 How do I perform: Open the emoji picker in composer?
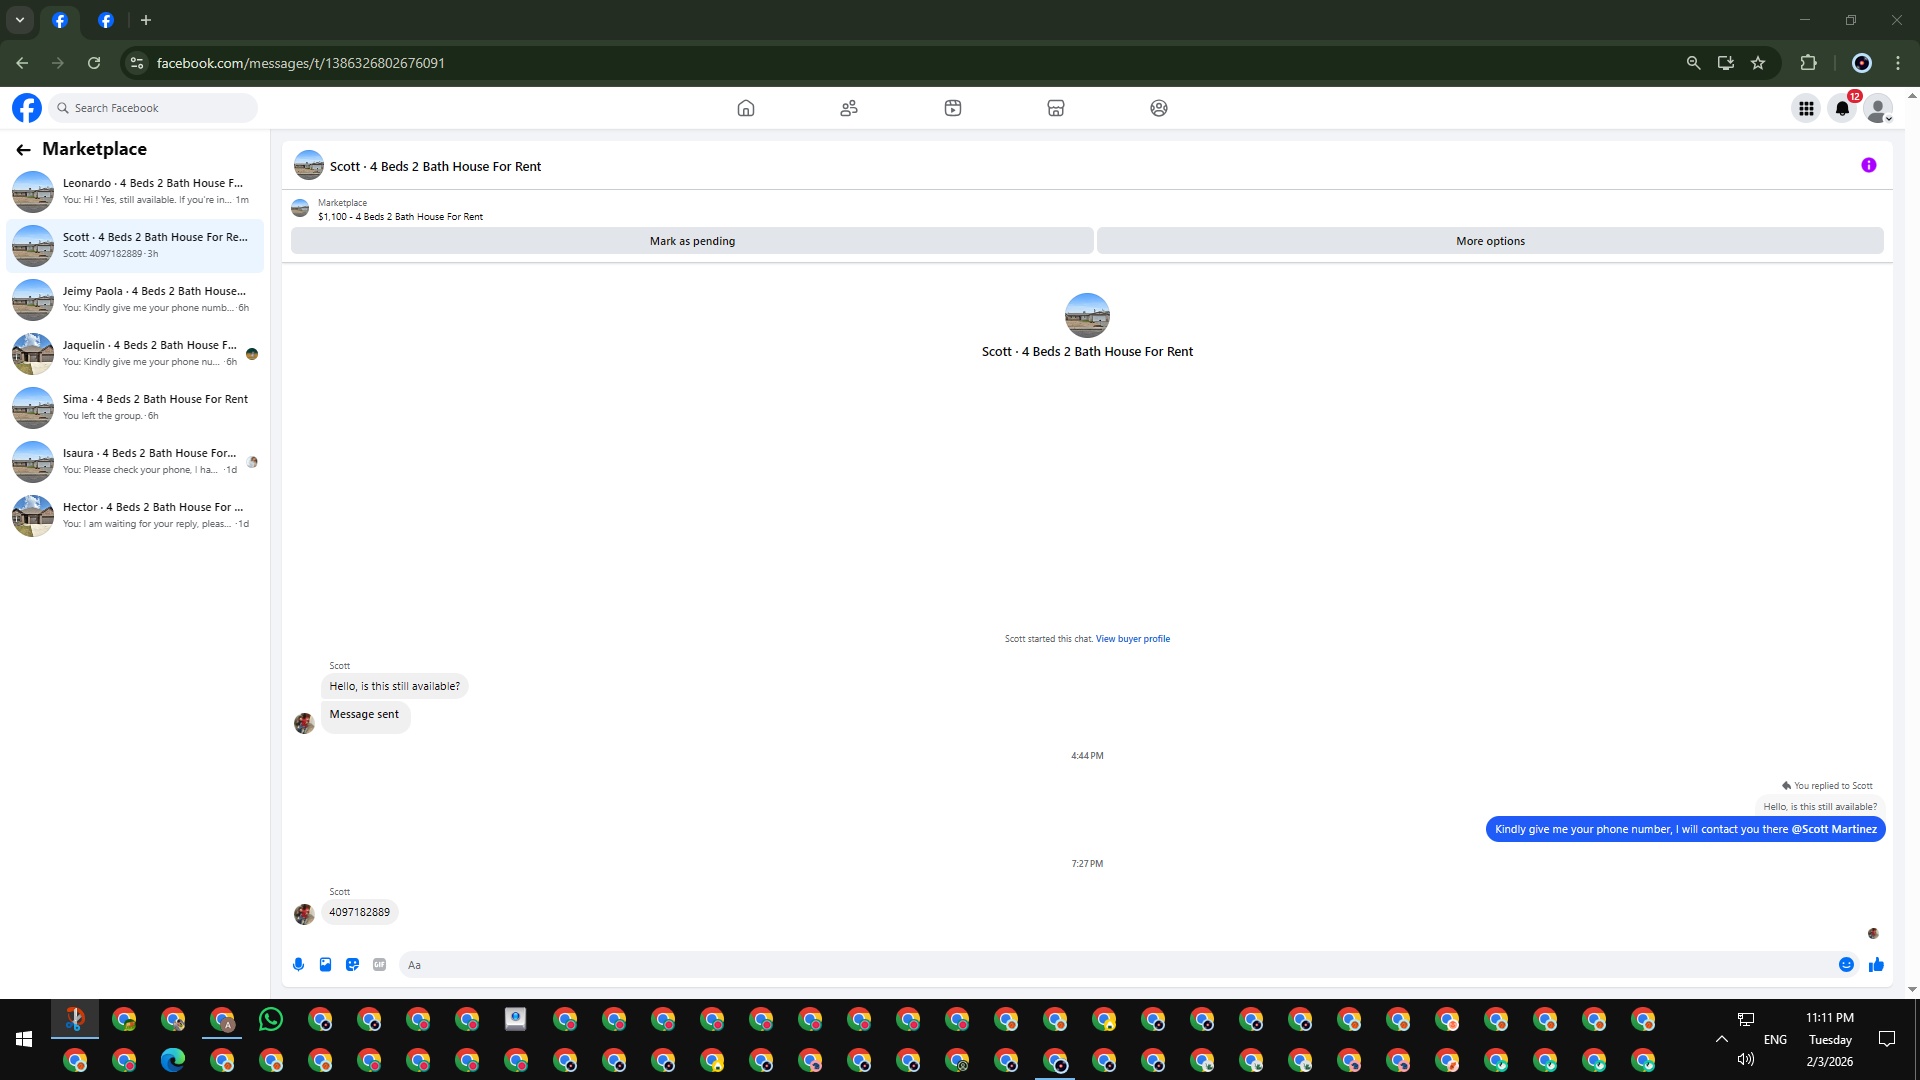(1846, 964)
